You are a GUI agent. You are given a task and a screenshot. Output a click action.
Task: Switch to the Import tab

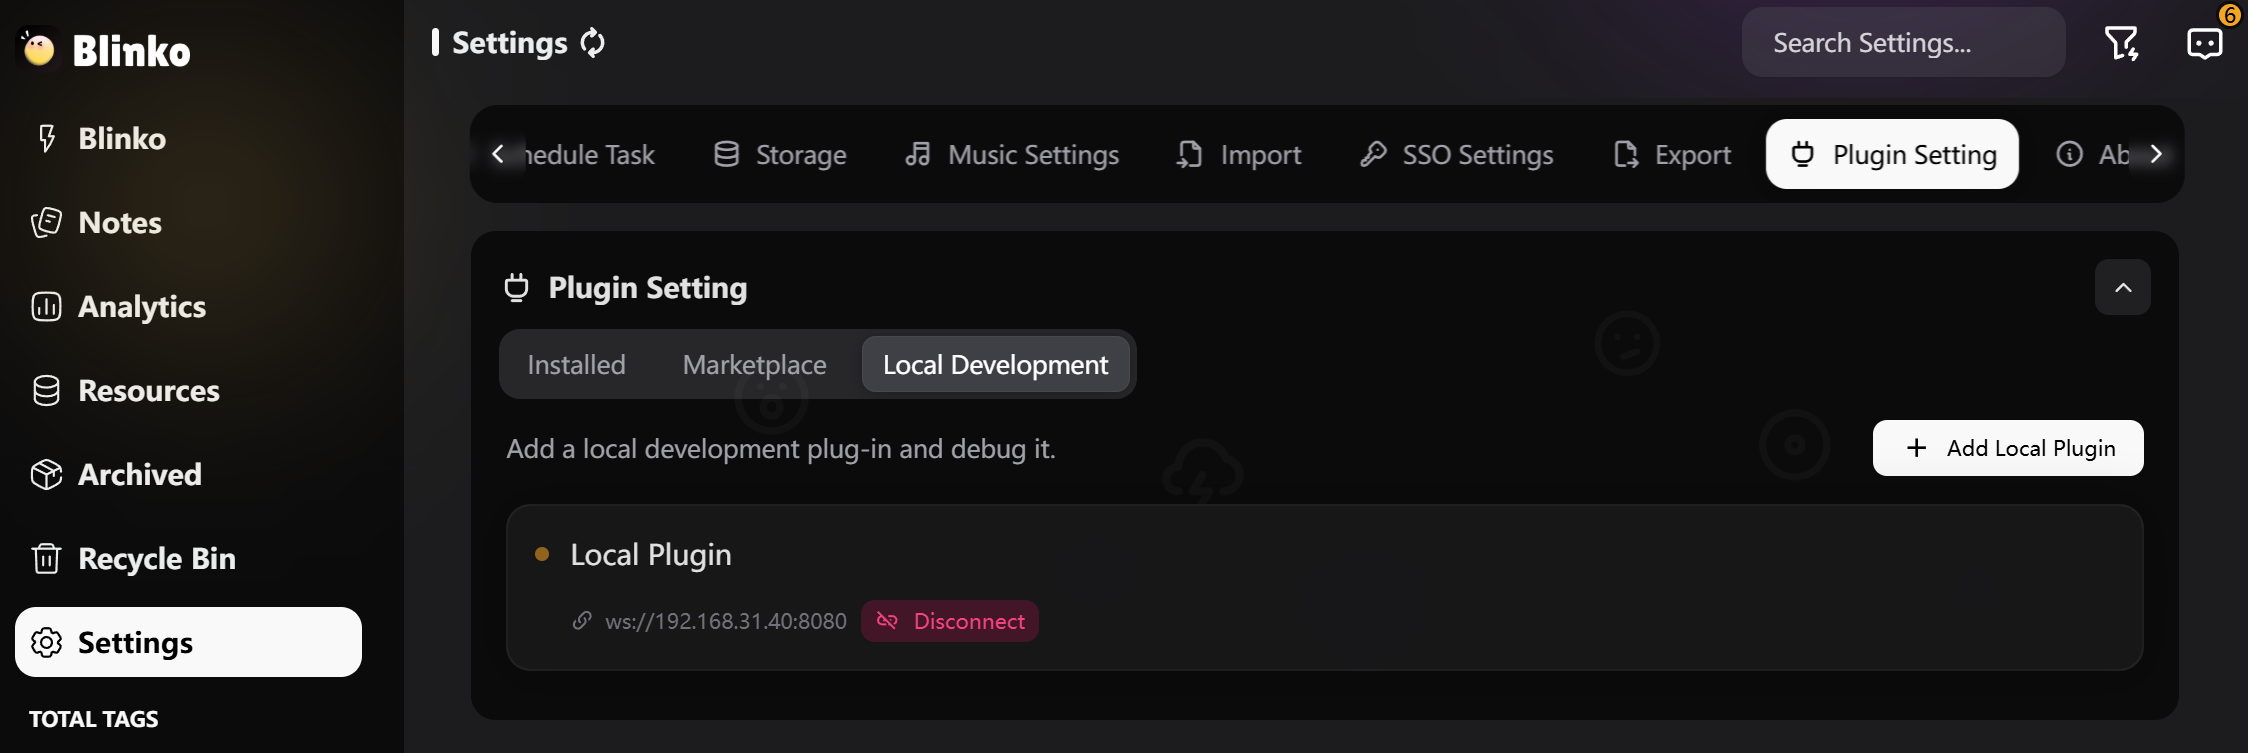[x=1239, y=154]
